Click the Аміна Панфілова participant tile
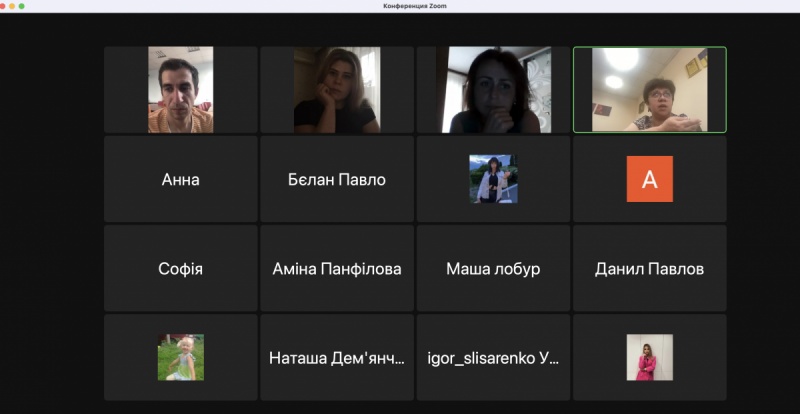Viewport: 800px width, 414px height. pyautogui.click(x=337, y=269)
